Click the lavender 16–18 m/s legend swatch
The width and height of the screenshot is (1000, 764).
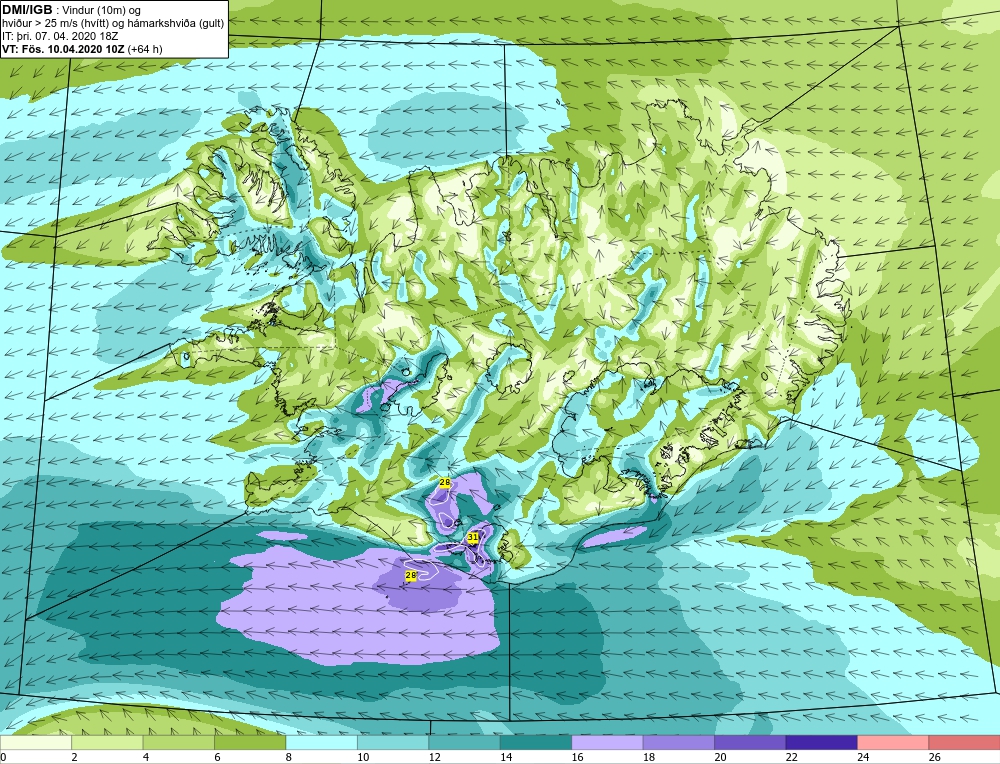607,742
